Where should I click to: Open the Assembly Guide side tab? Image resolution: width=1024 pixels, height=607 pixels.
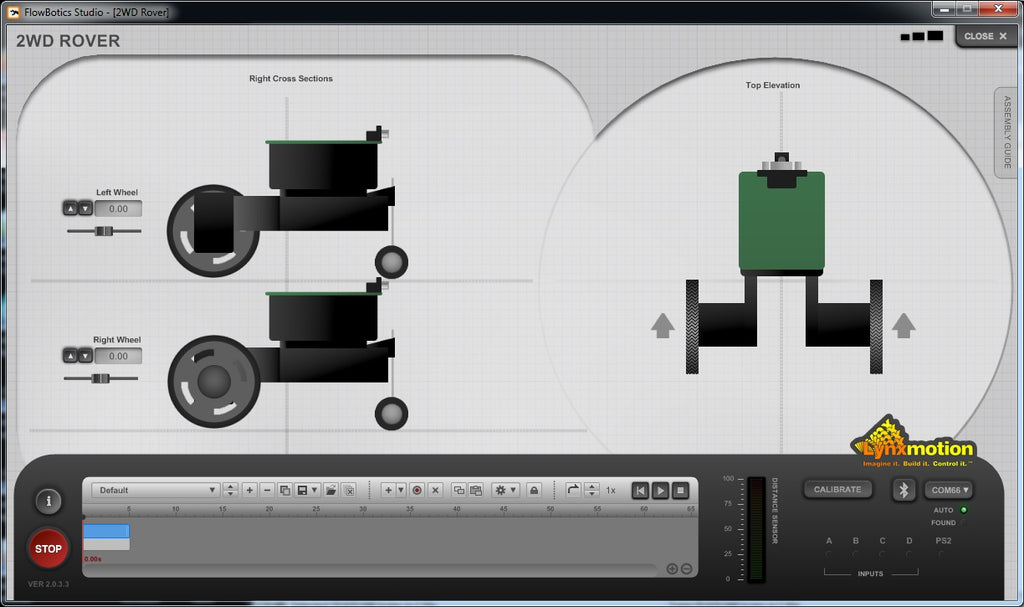coord(1007,132)
